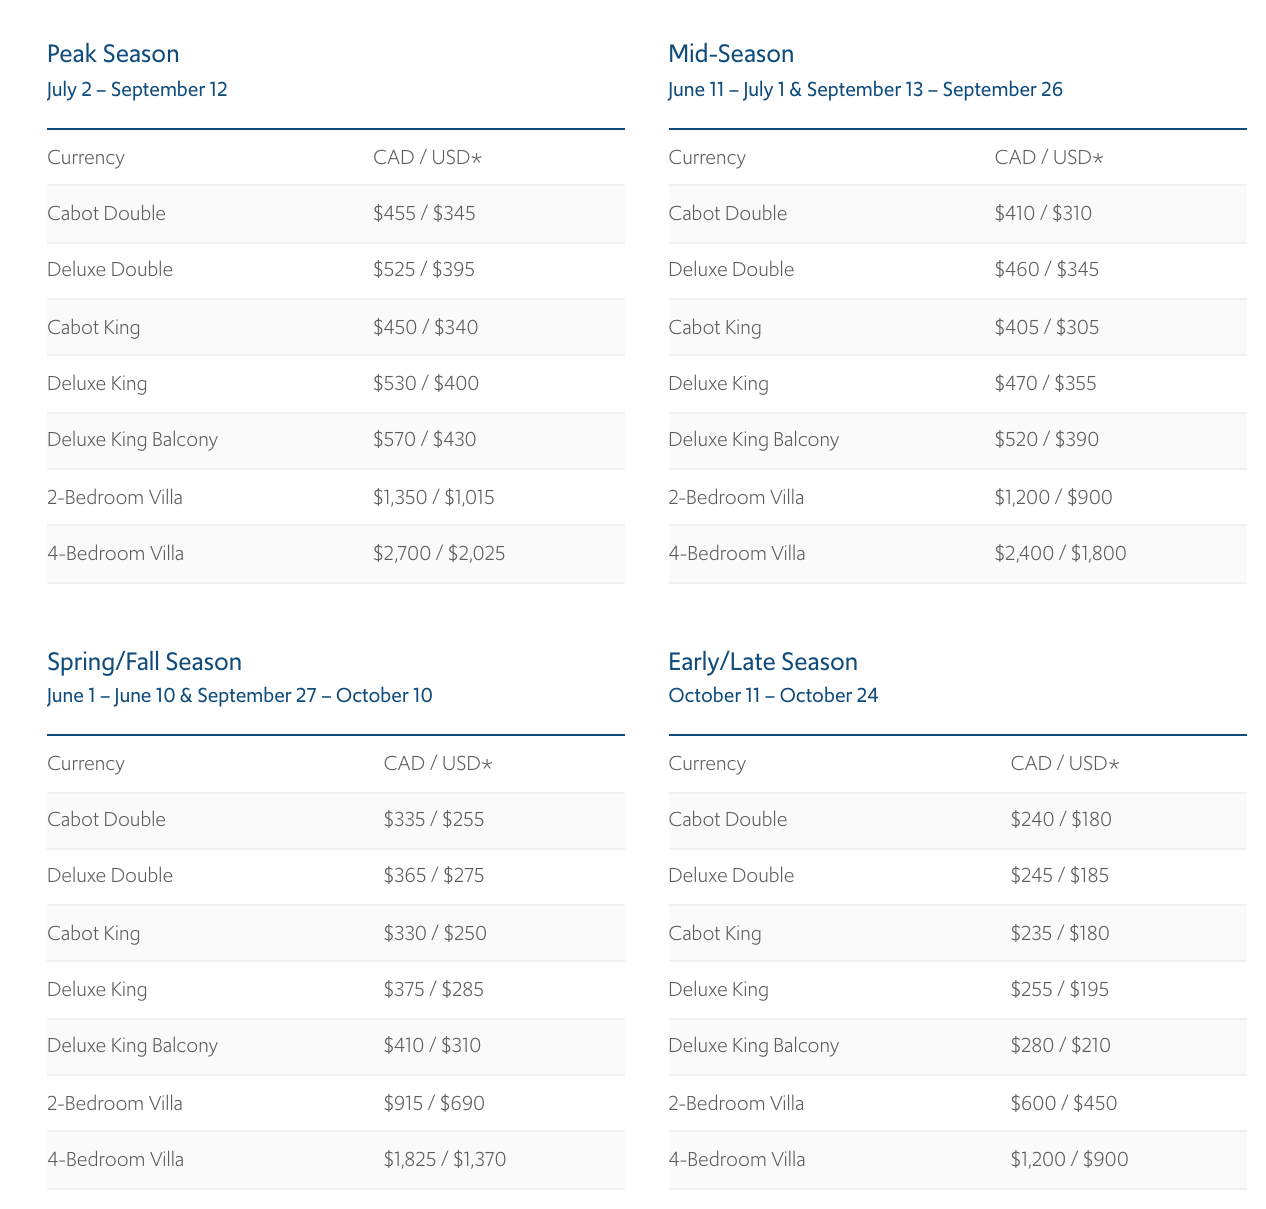Click the Mid-Season $520 / $390 rate
The image size is (1266, 1209).
click(x=1044, y=440)
